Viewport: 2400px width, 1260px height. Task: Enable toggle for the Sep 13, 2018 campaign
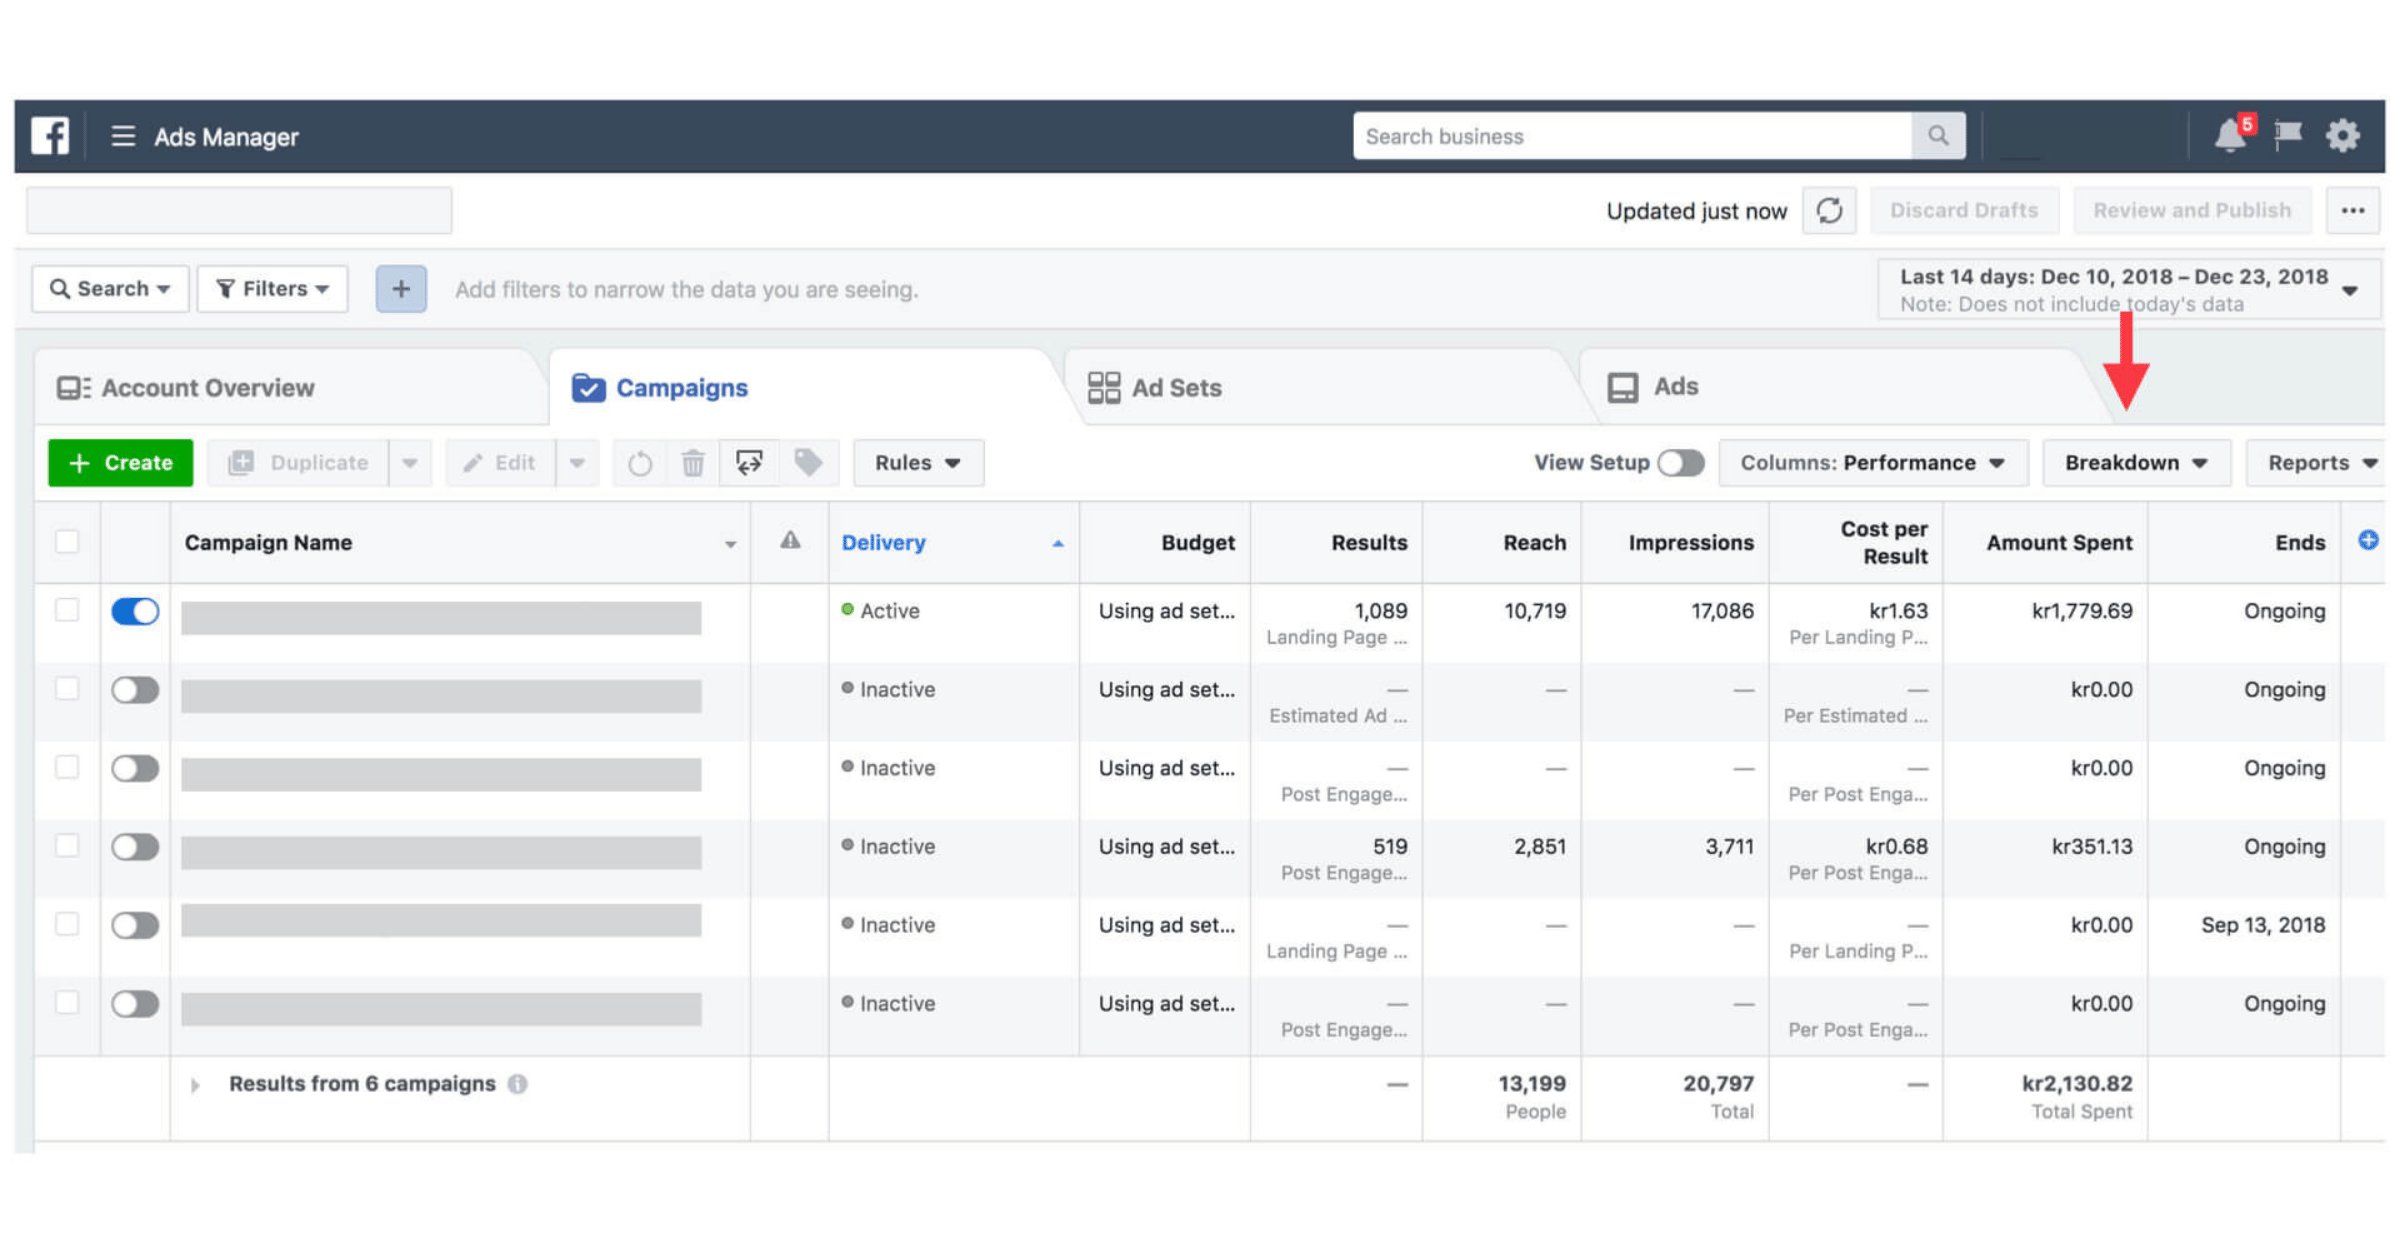click(x=135, y=925)
